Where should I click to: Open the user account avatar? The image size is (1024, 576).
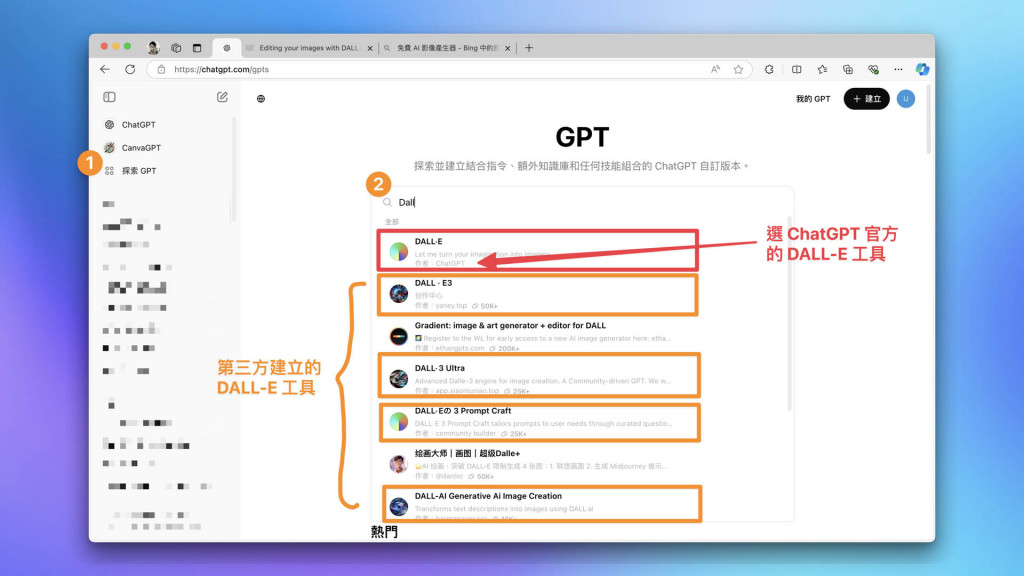point(906,99)
